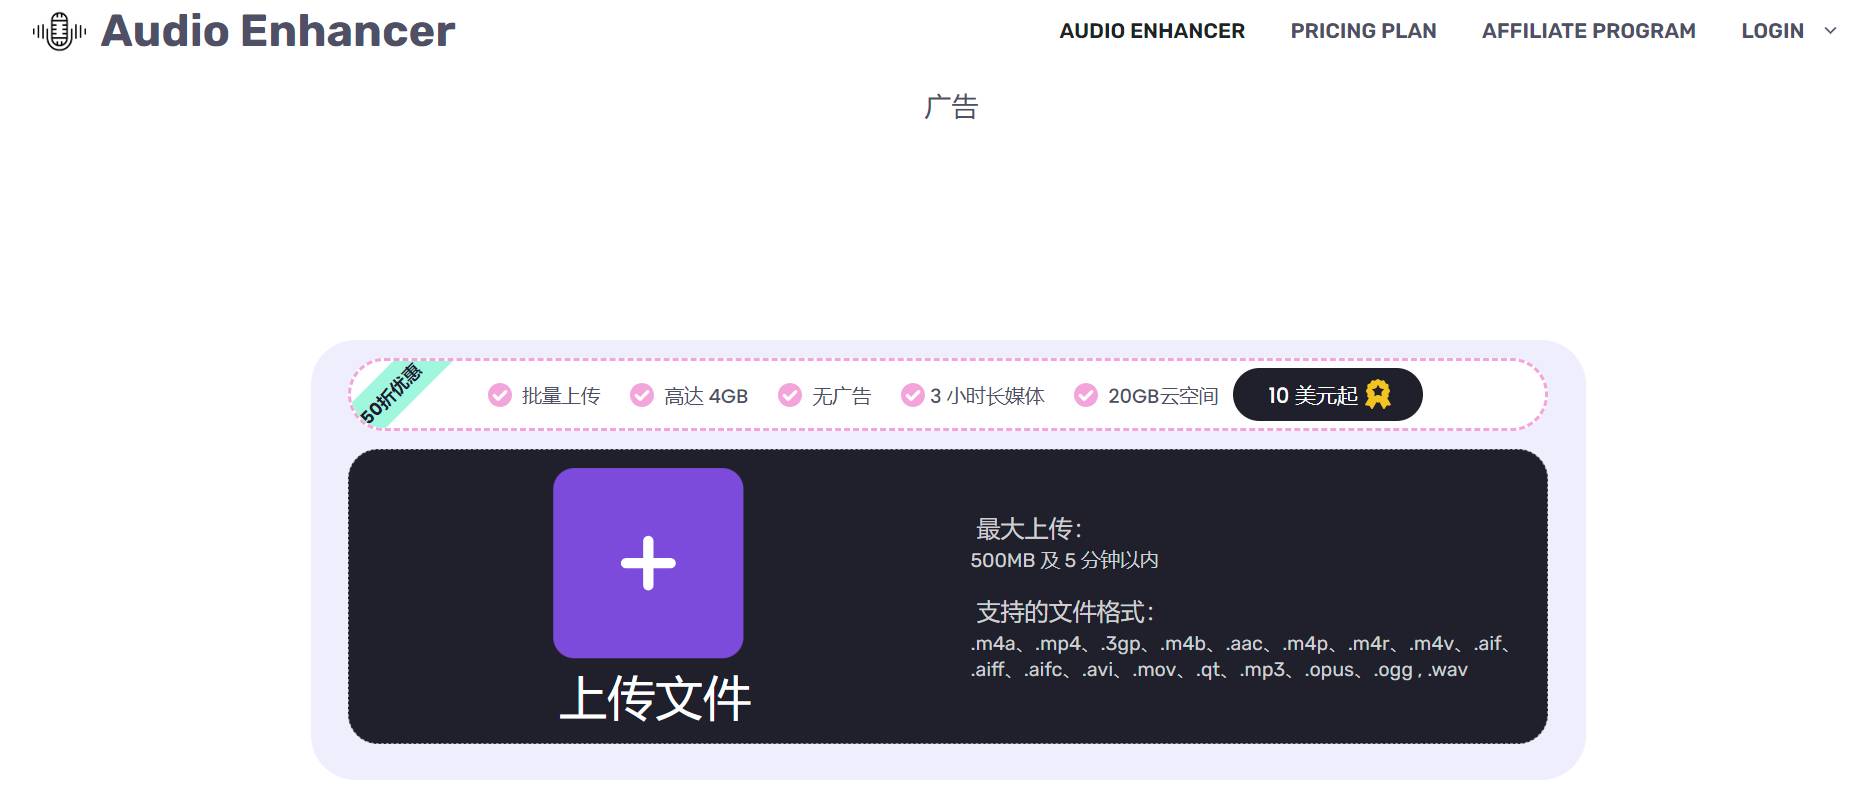Click the Audio Enhancer site title
The height and width of the screenshot is (792, 1869).
coord(277,31)
